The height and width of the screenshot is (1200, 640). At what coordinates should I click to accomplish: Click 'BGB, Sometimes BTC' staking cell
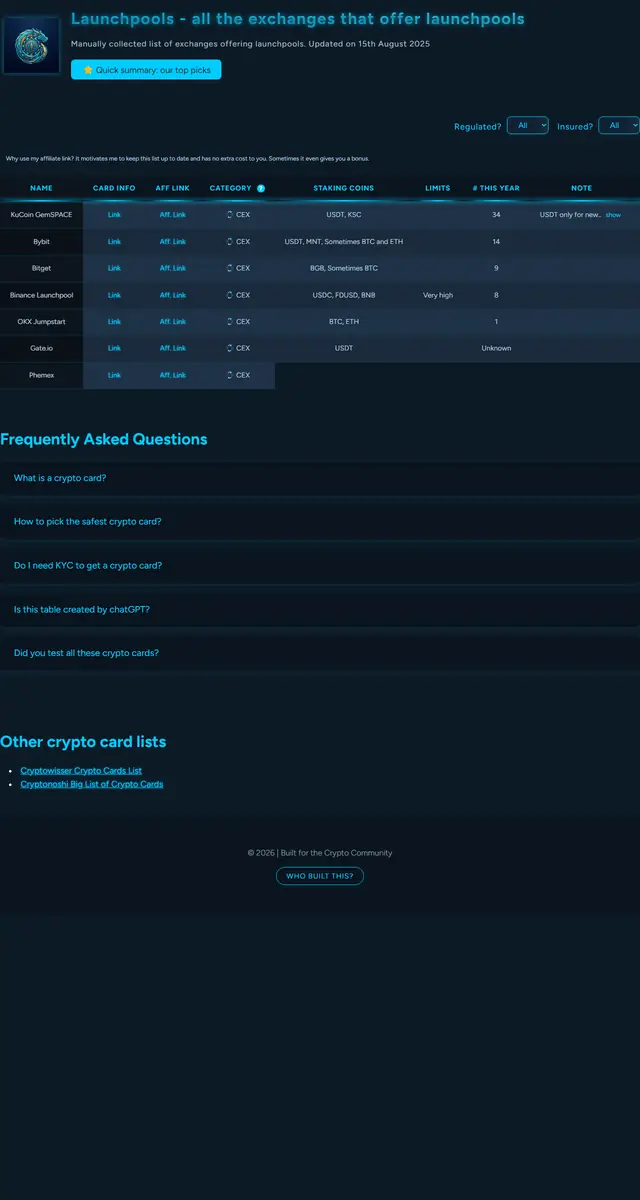(x=343, y=268)
